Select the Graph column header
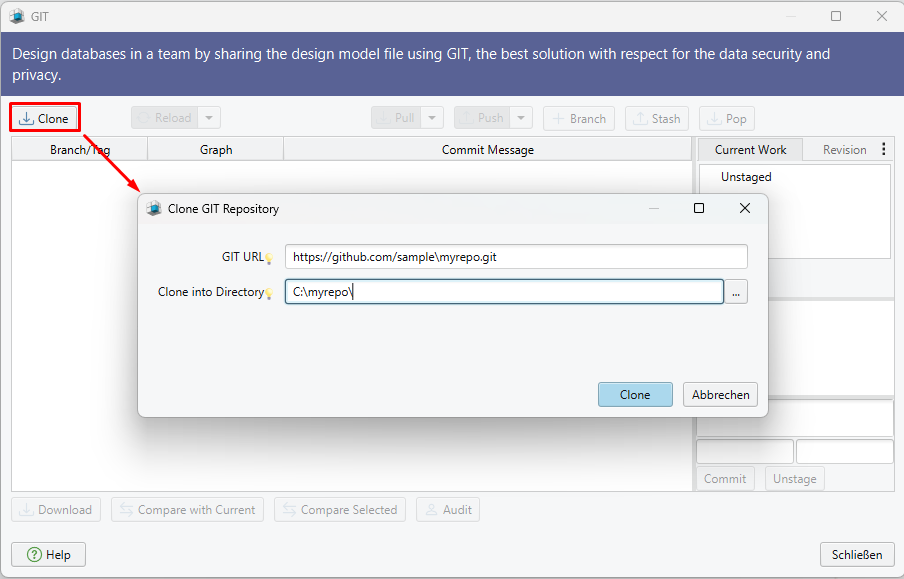 216,149
